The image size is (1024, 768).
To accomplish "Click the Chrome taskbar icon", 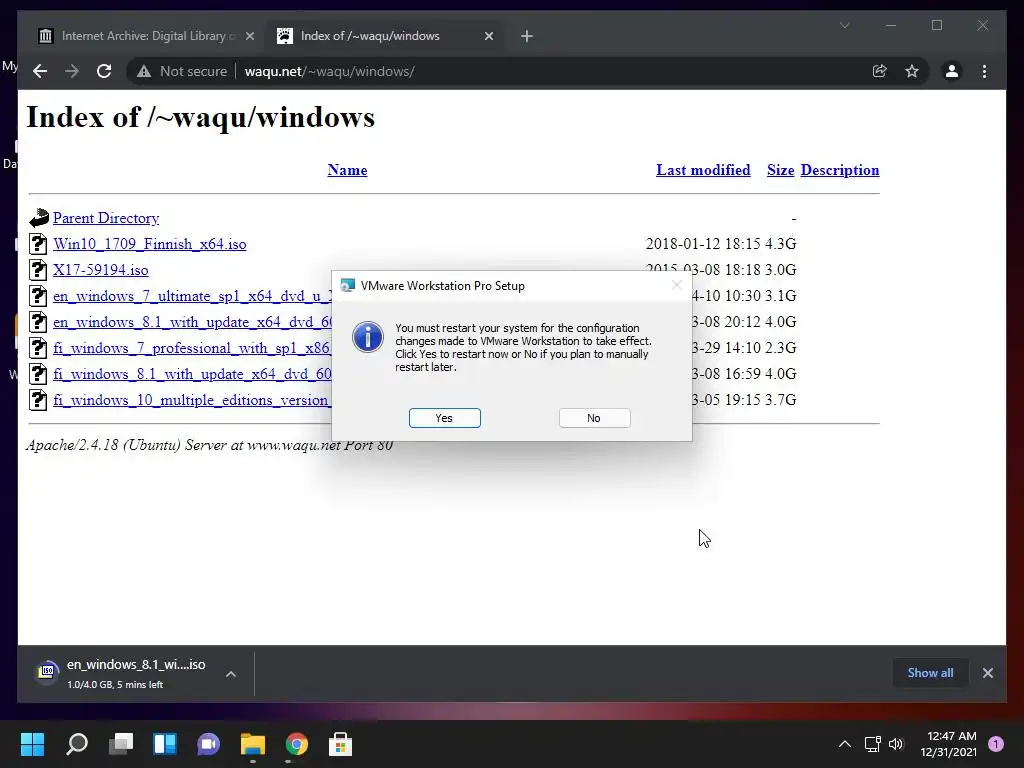I will [x=296, y=744].
